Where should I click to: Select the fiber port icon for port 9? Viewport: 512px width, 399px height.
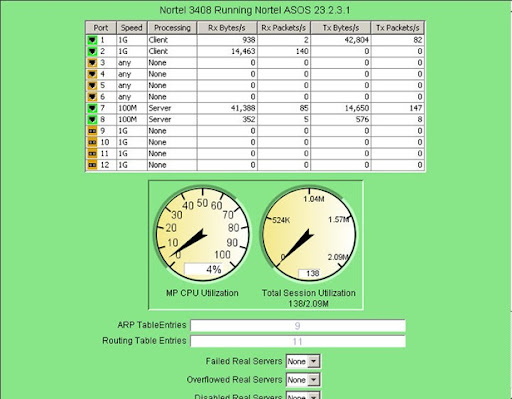92,131
